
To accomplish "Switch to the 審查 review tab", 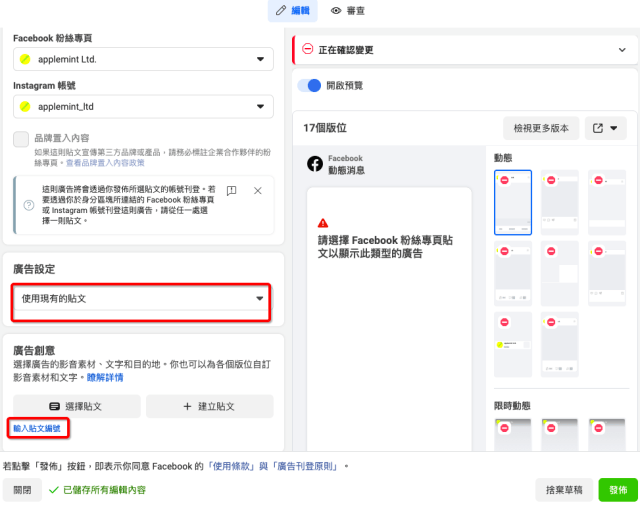I will (x=348, y=11).
